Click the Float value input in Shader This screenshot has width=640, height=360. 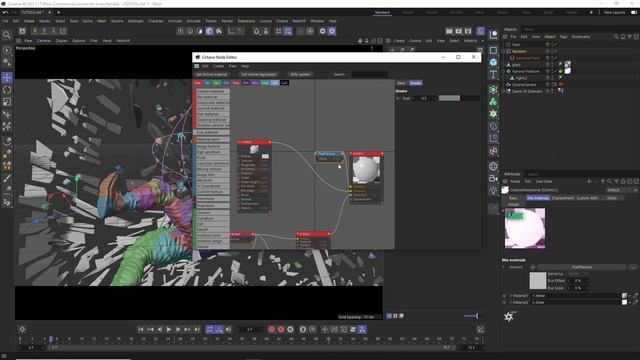coord(424,98)
